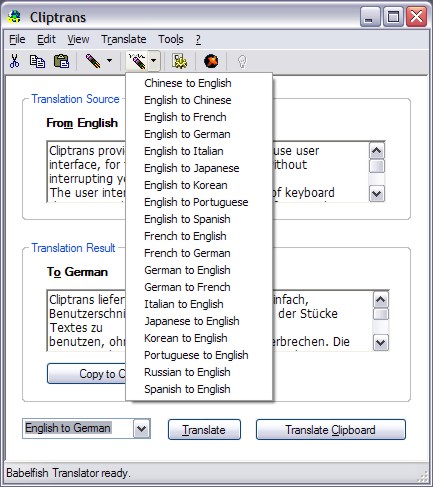The image size is (433, 487).
Task: Choose English to German in popup list
Action: [199, 134]
